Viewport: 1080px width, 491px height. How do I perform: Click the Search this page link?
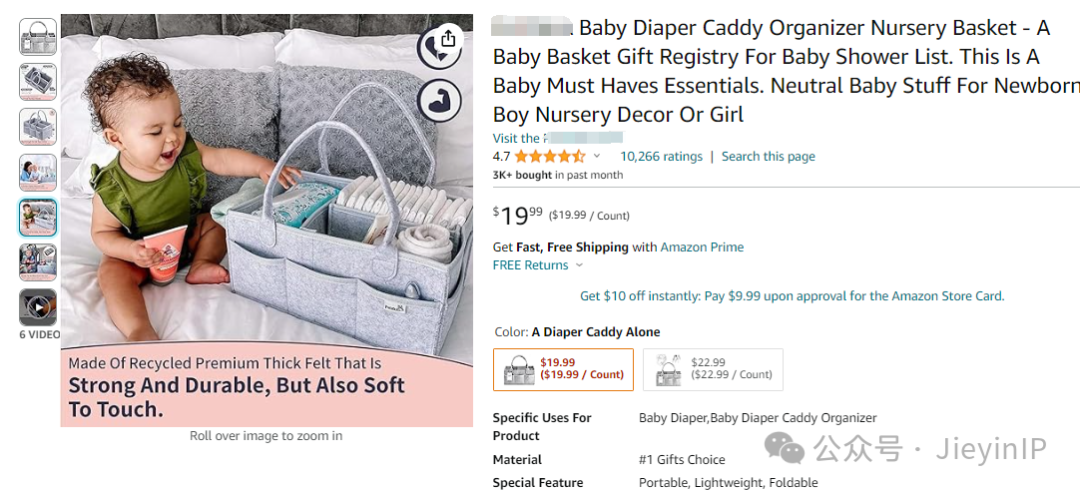point(768,156)
